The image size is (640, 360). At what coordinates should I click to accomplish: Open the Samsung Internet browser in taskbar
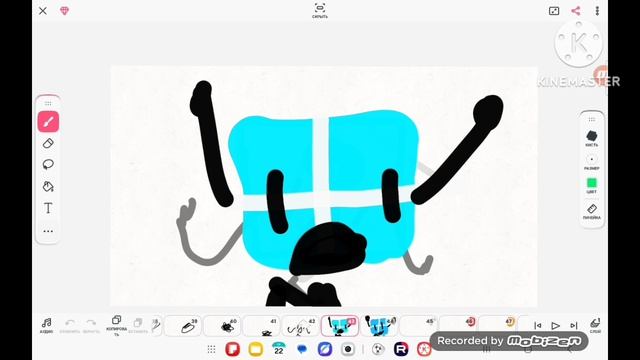[x=325, y=349]
